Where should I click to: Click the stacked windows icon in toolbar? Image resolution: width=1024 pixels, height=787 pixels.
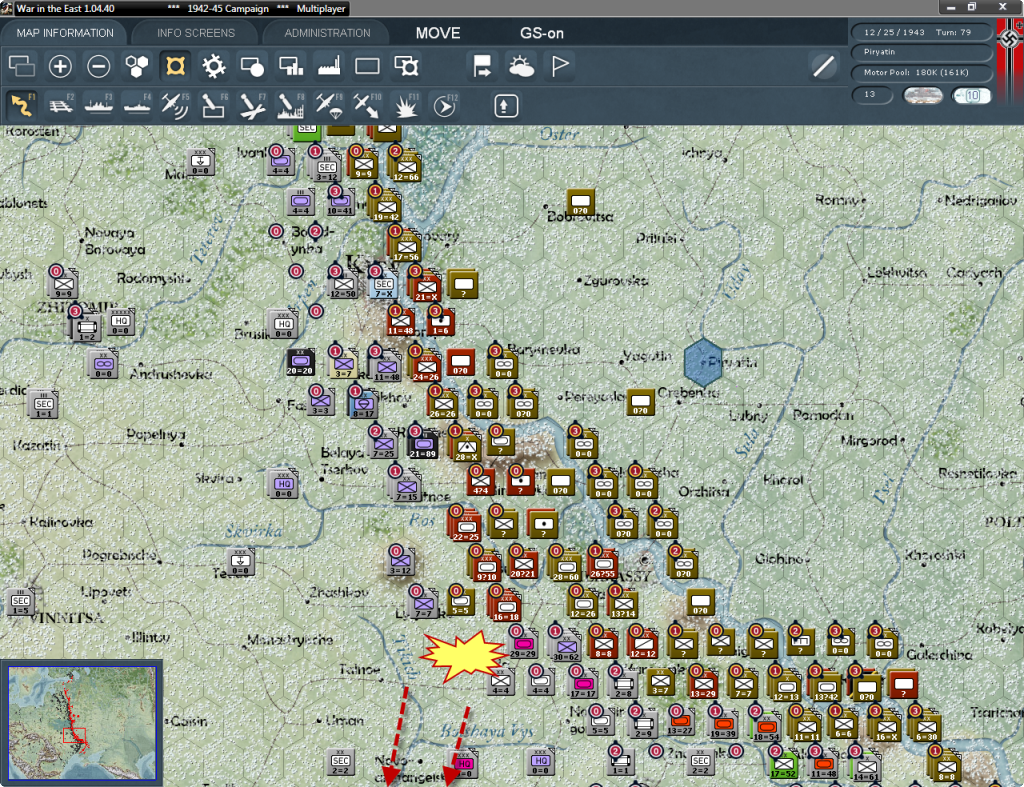22,66
